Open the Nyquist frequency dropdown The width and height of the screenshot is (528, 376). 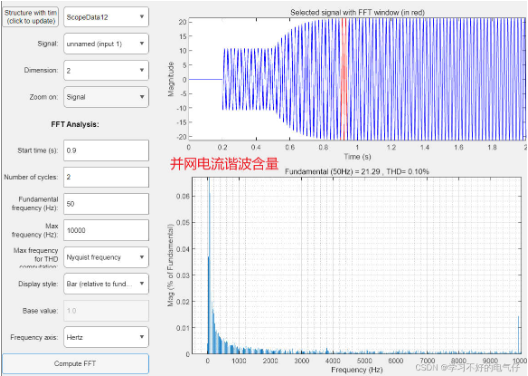(106, 257)
